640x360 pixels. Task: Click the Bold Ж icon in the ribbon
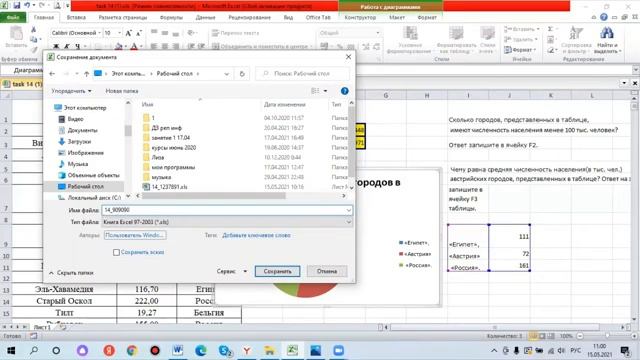(x=56, y=46)
